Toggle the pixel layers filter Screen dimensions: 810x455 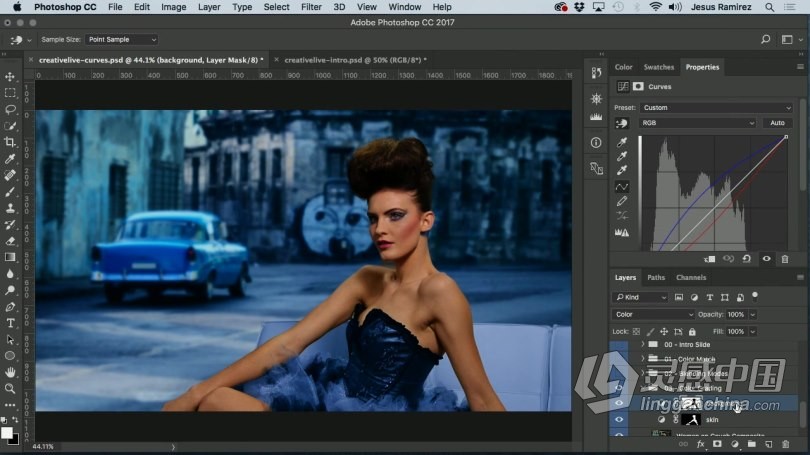679,297
